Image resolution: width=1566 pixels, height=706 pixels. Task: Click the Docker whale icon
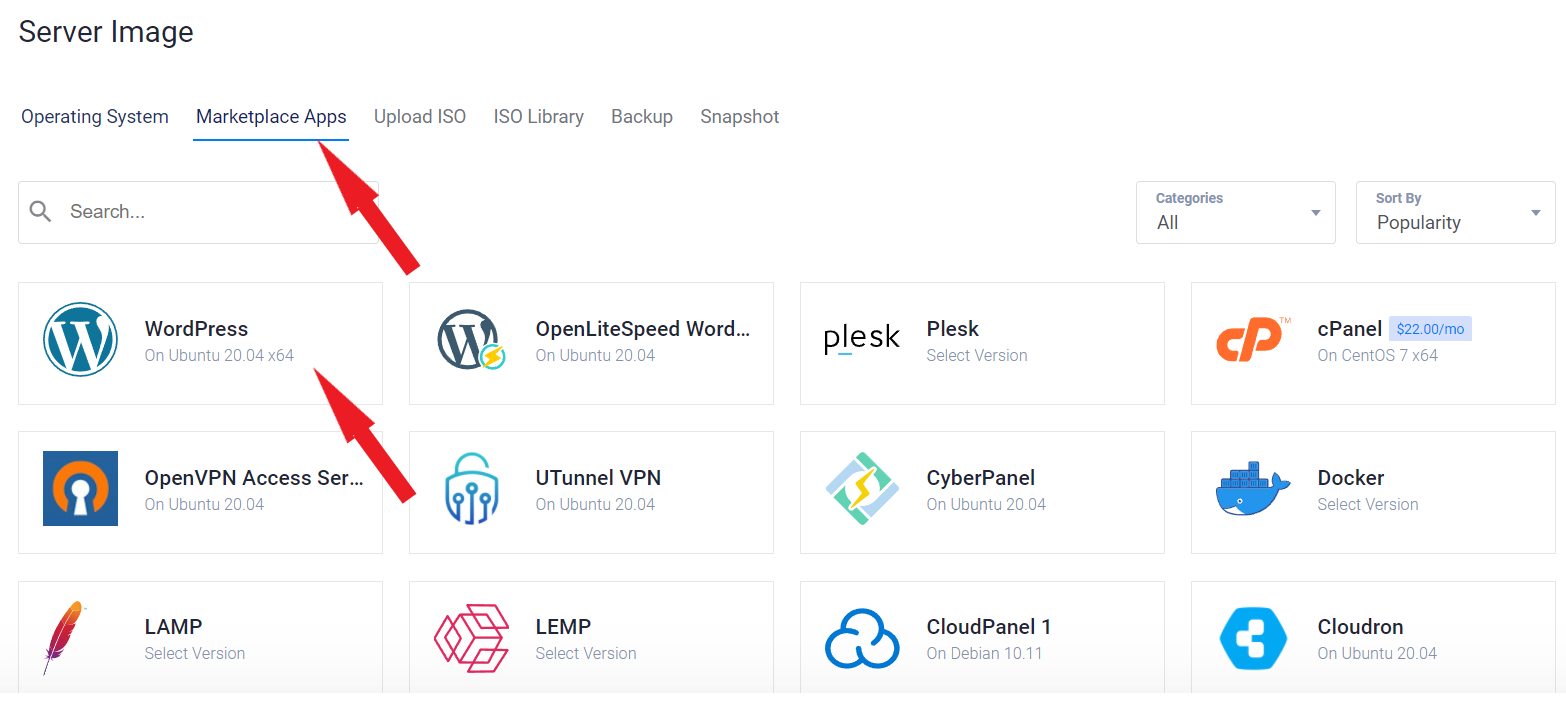1252,489
